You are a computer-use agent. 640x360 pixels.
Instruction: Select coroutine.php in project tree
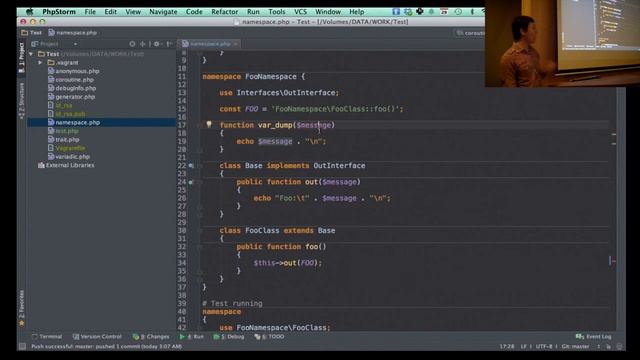tap(71, 80)
